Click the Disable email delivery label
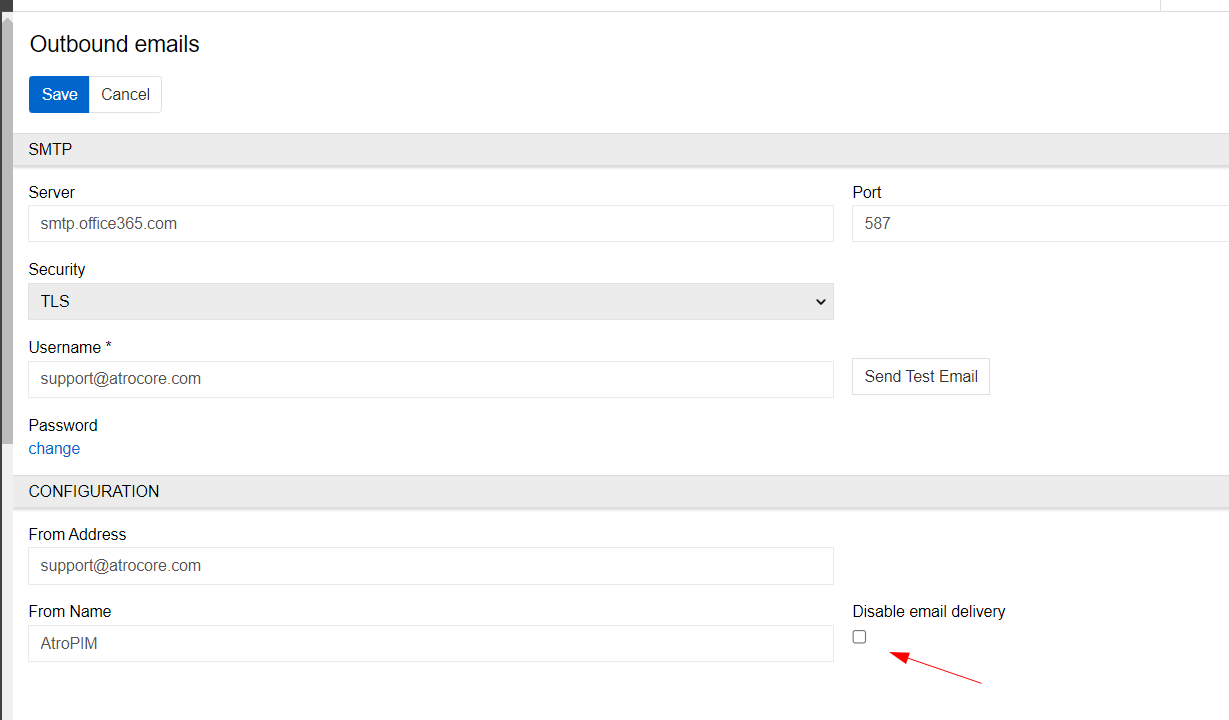The height and width of the screenshot is (720, 1229). [928, 612]
